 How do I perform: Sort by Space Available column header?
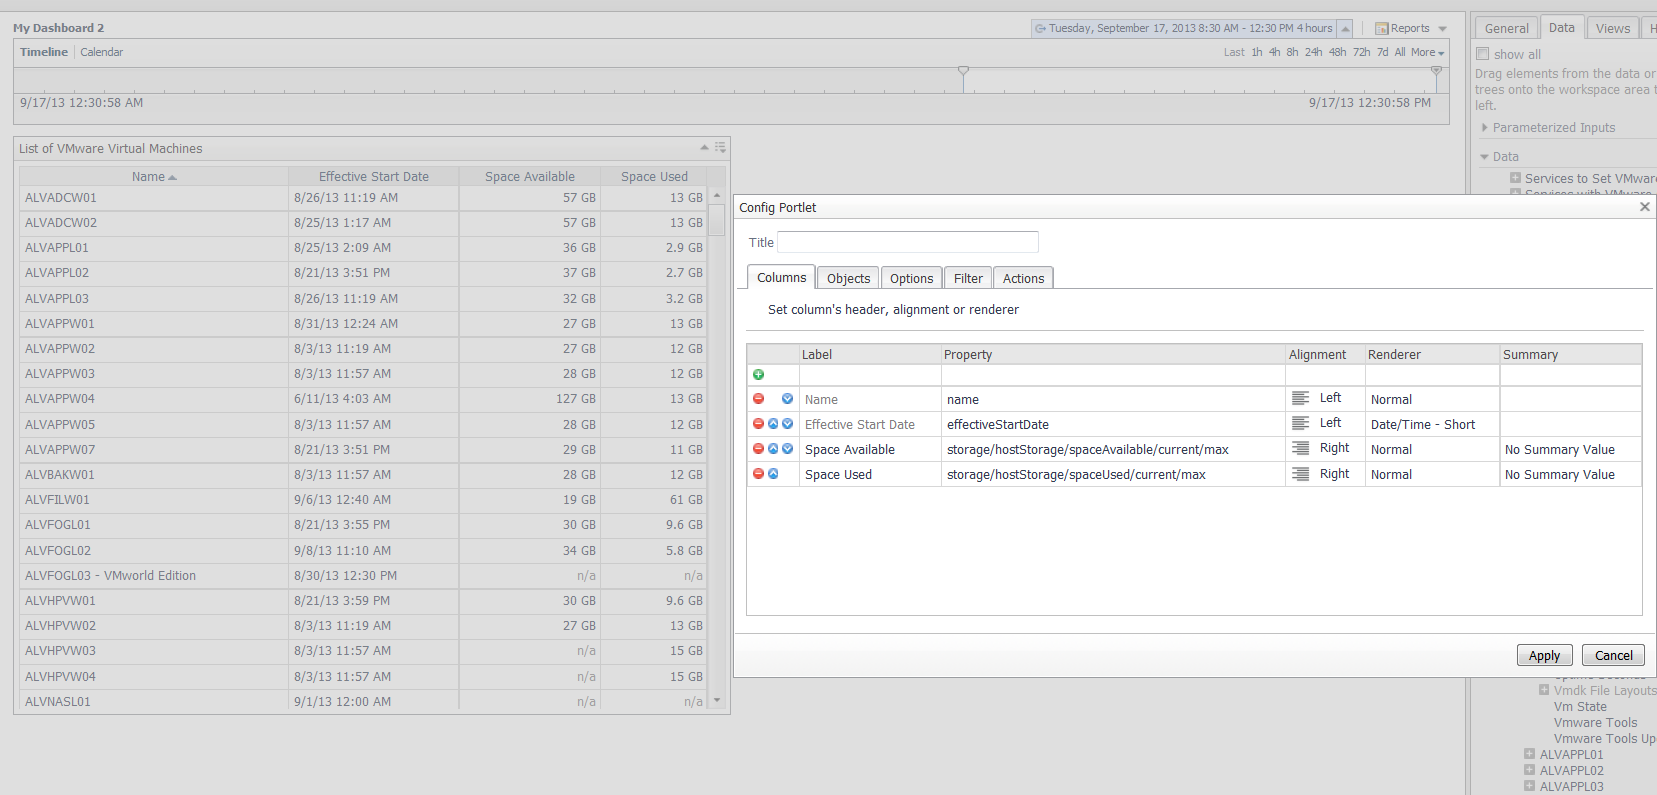click(529, 177)
